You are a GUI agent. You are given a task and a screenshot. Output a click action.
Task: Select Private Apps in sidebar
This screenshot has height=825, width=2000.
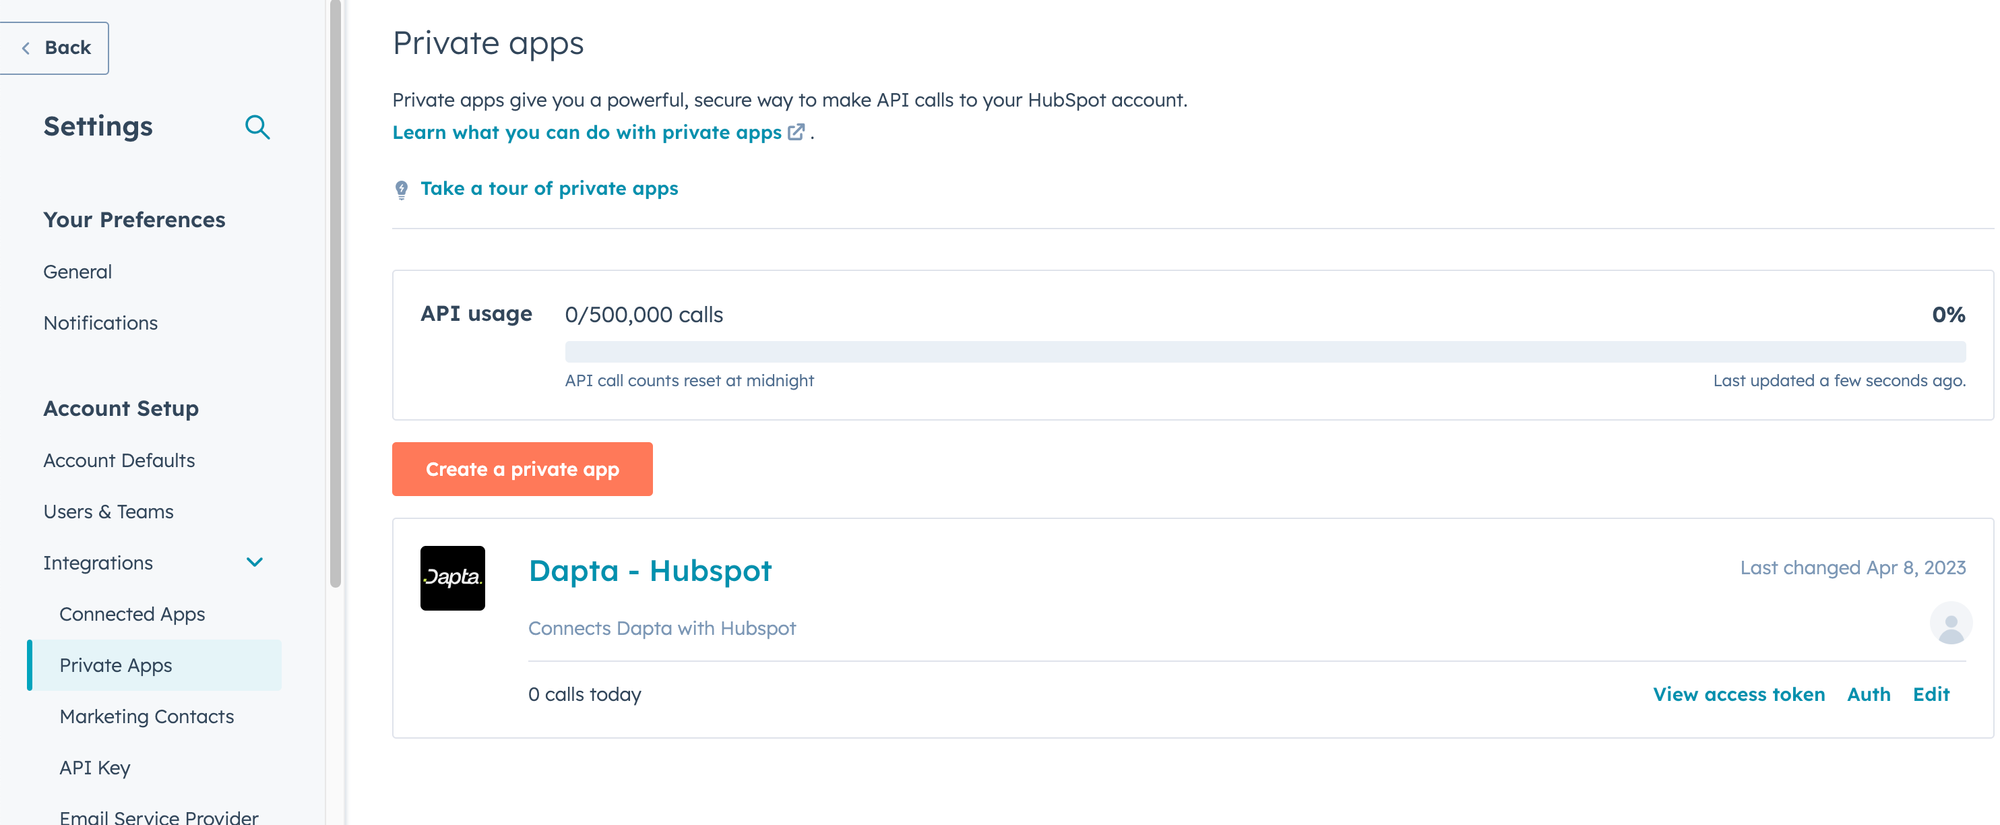[115, 665]
